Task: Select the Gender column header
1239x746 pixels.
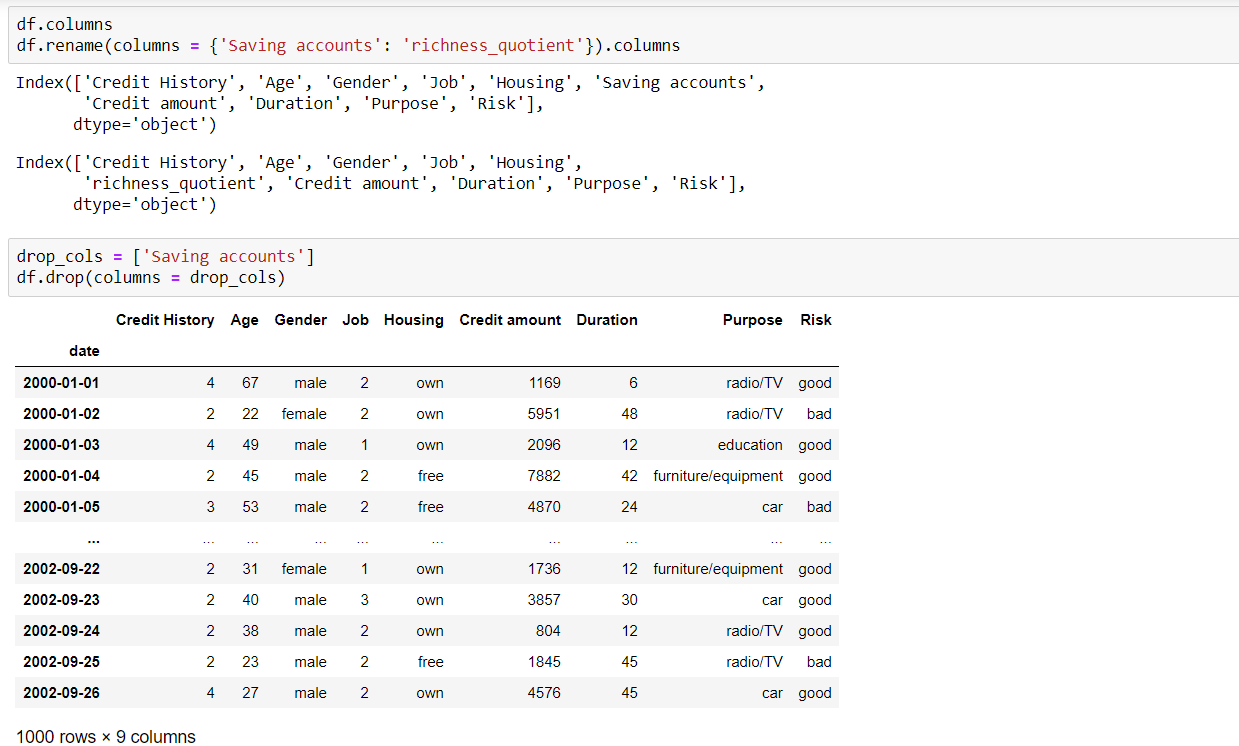Action: pos(300,320)
